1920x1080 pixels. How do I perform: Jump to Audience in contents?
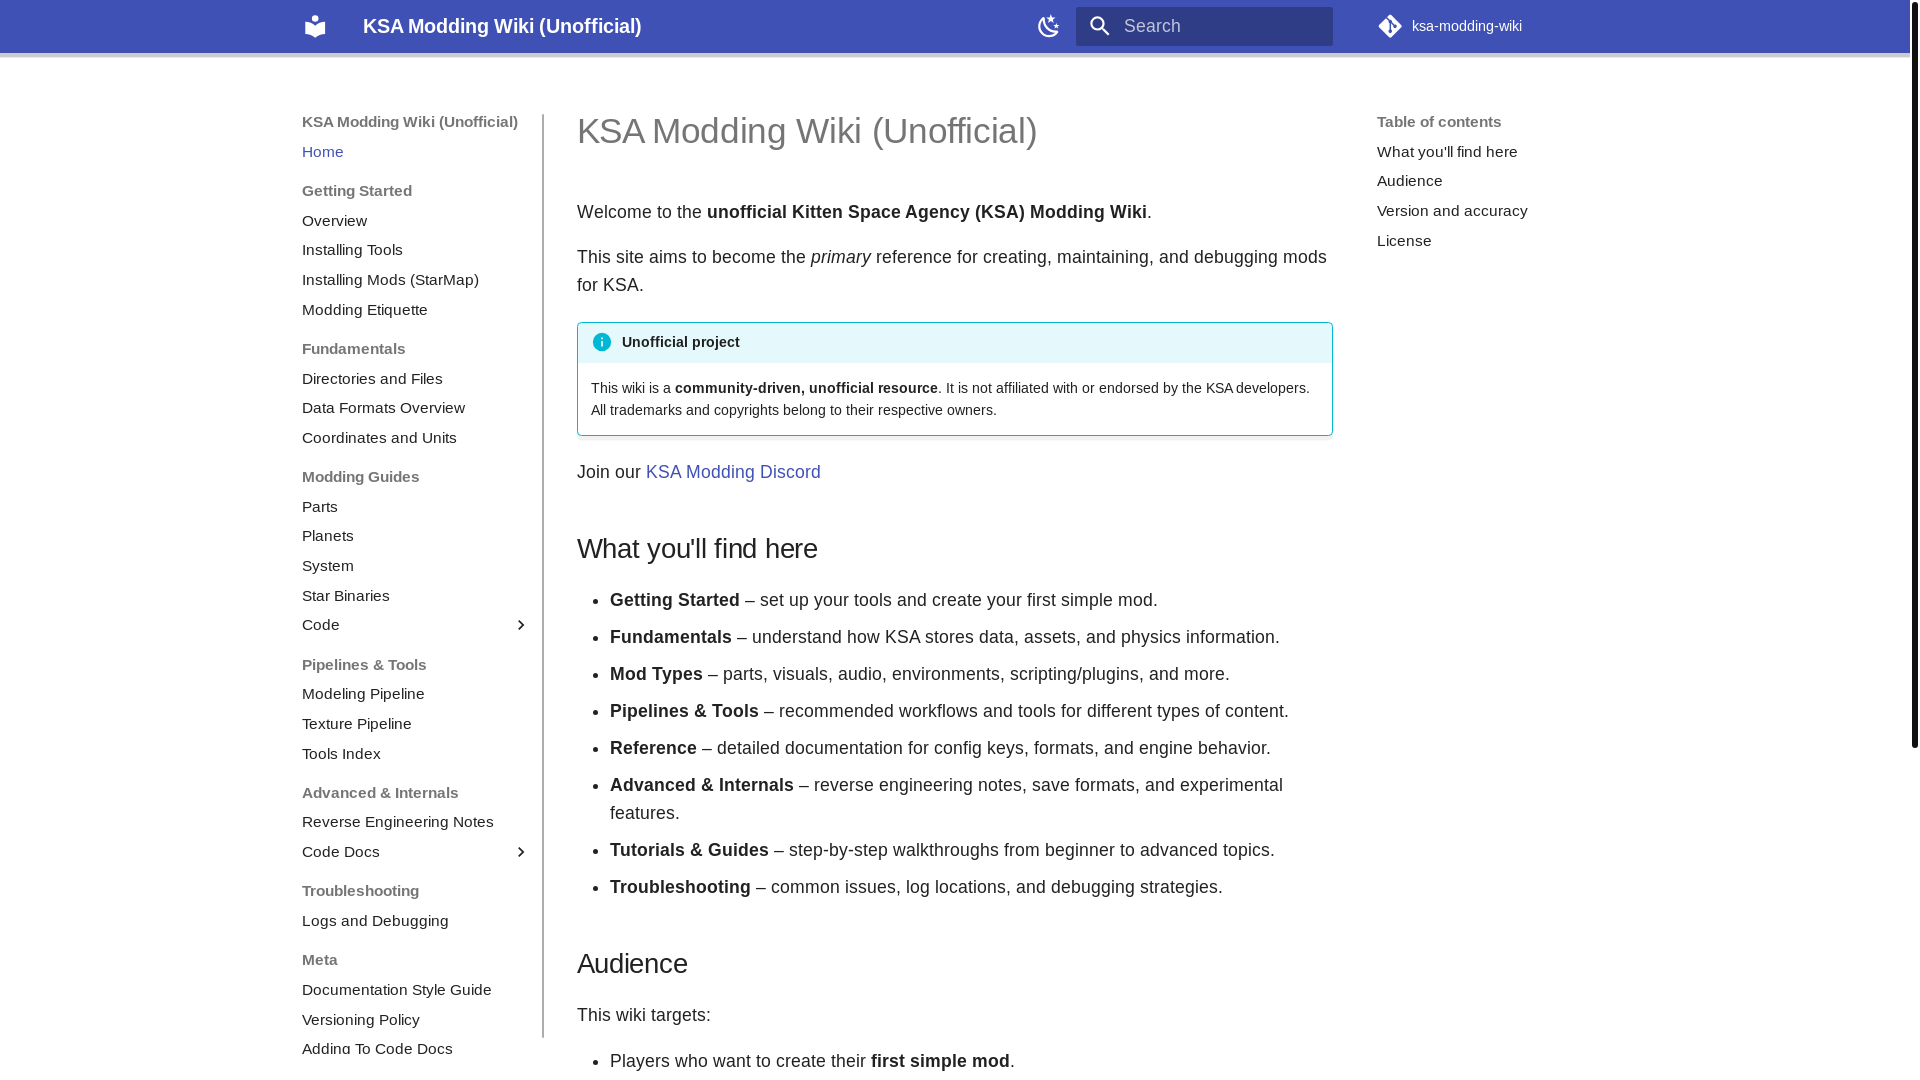[x=1409, y=181]
